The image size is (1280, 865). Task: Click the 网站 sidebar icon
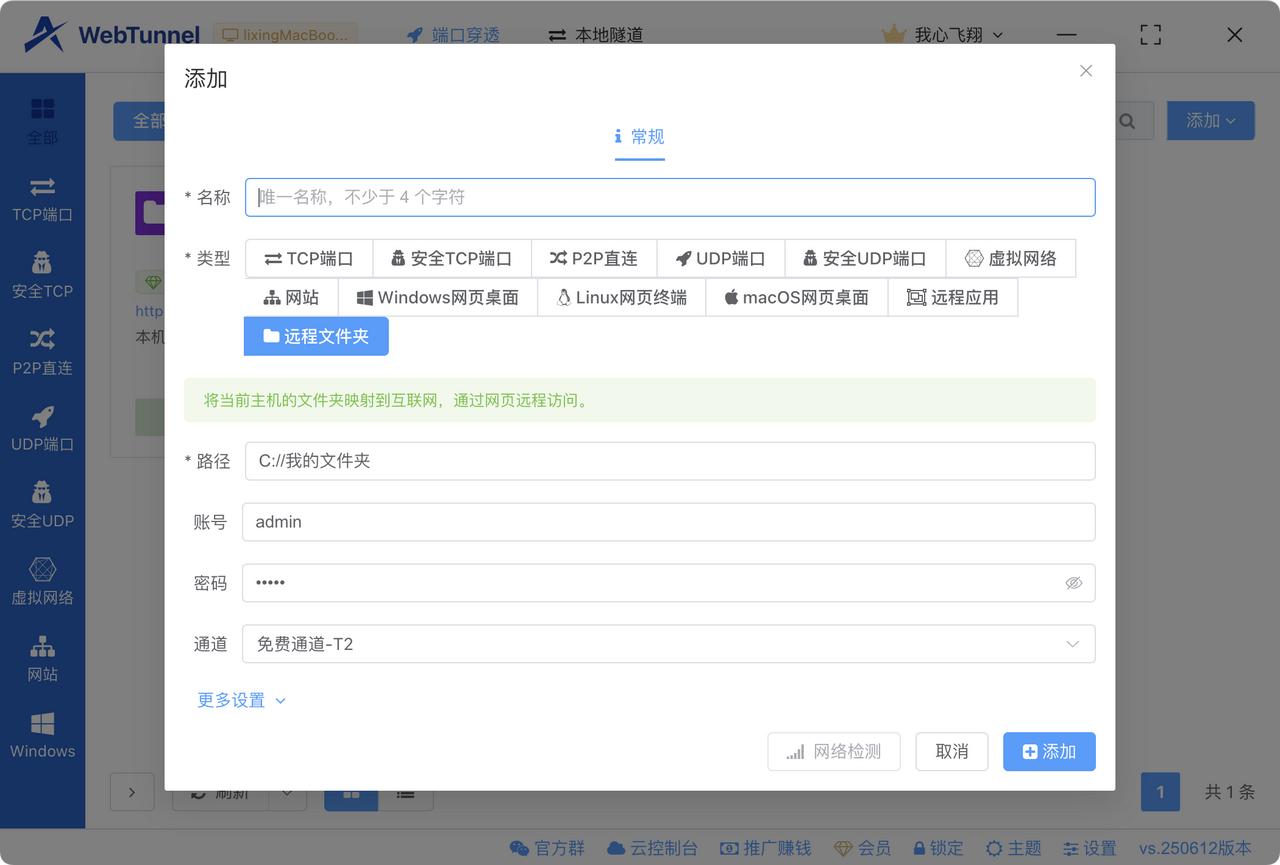(42, 658)
